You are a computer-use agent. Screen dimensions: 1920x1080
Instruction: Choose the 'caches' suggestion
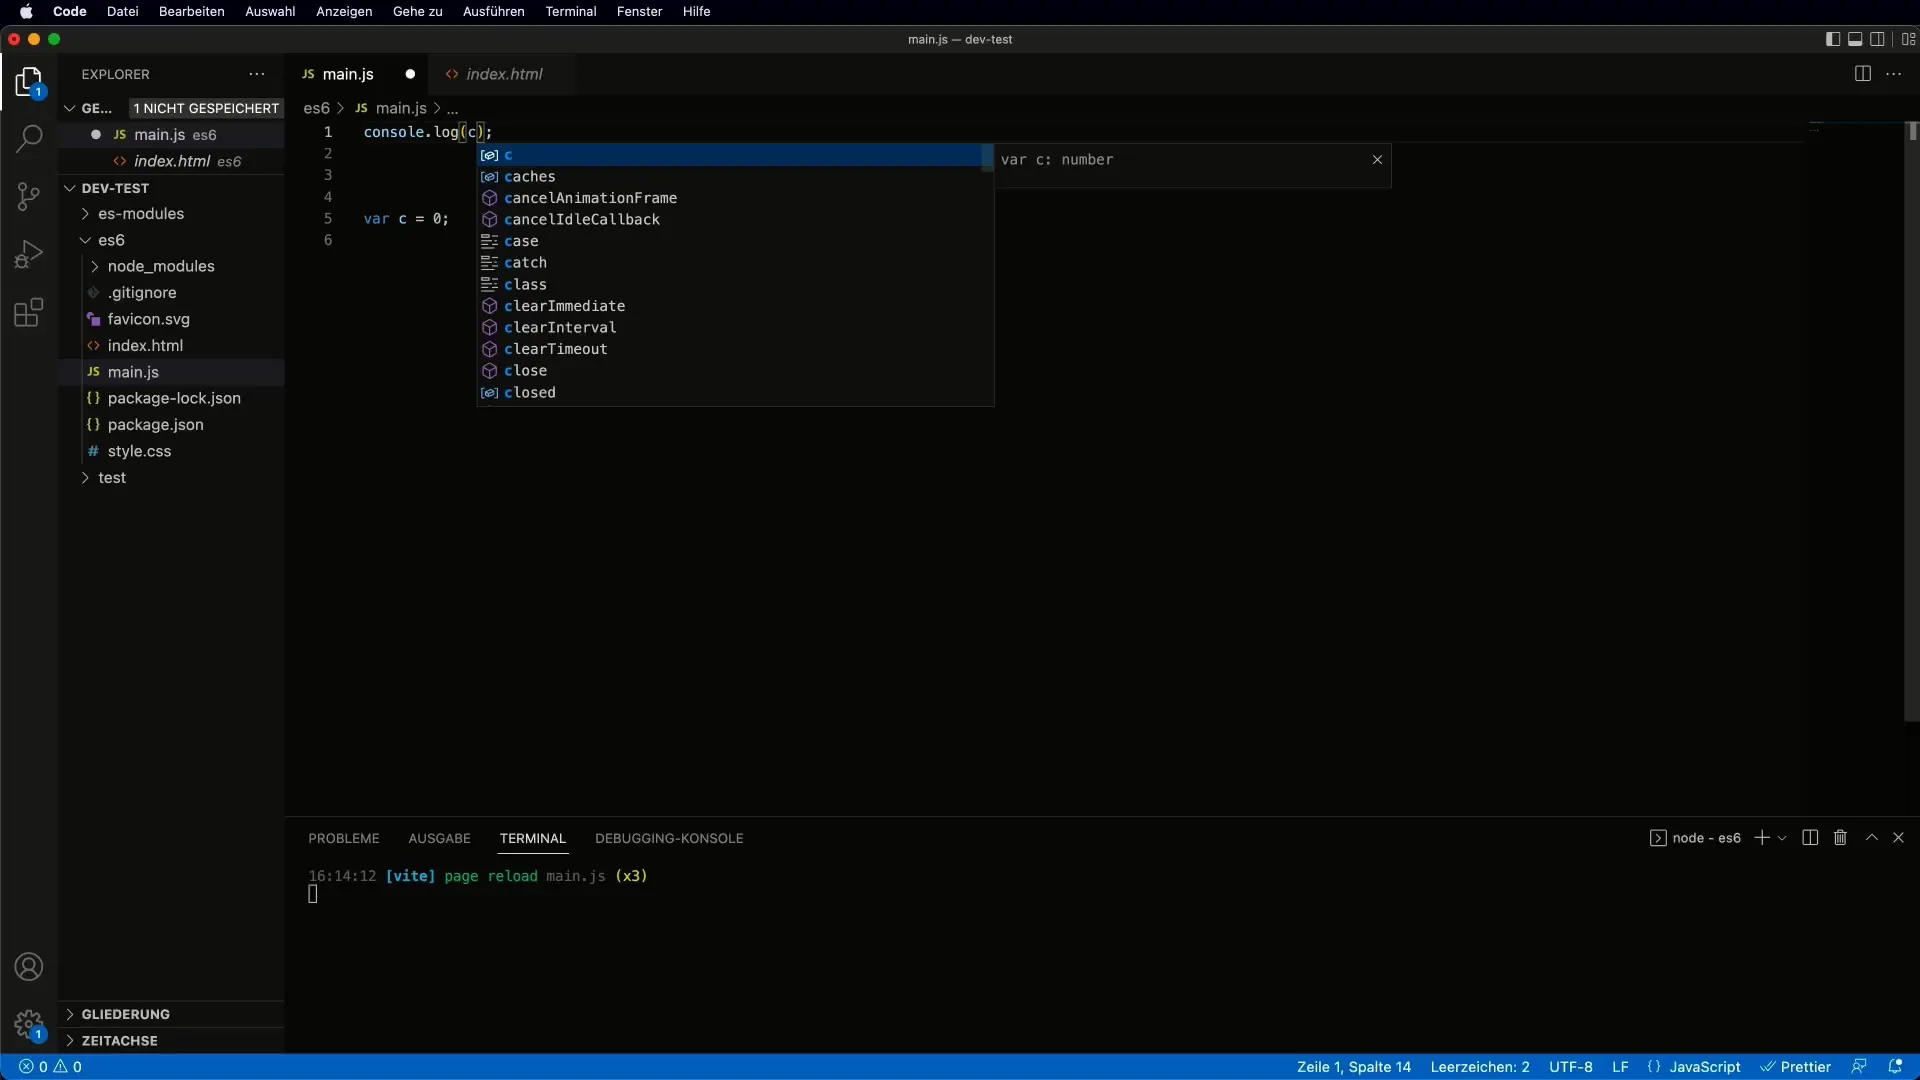click(735, 176)
